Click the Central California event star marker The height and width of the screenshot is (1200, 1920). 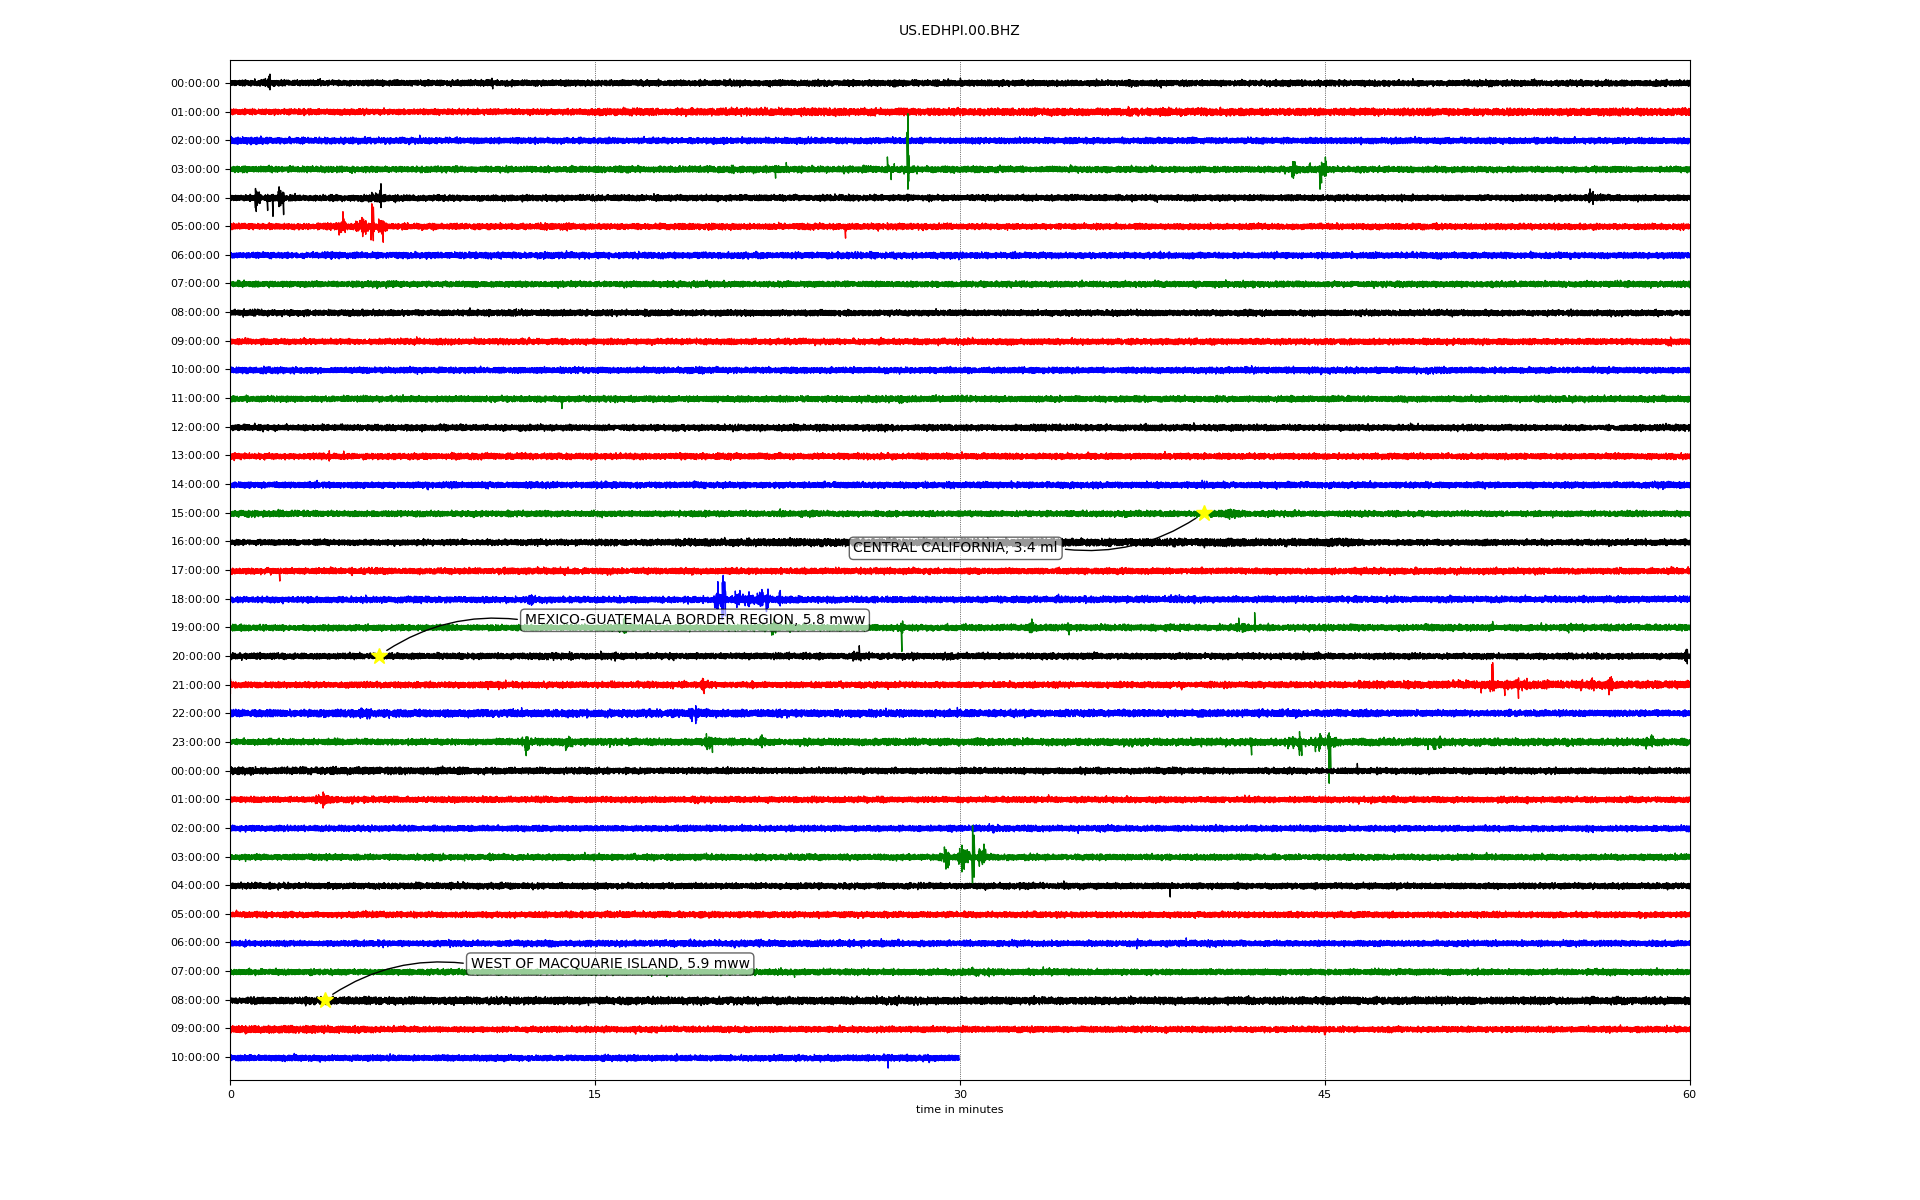1204,513
